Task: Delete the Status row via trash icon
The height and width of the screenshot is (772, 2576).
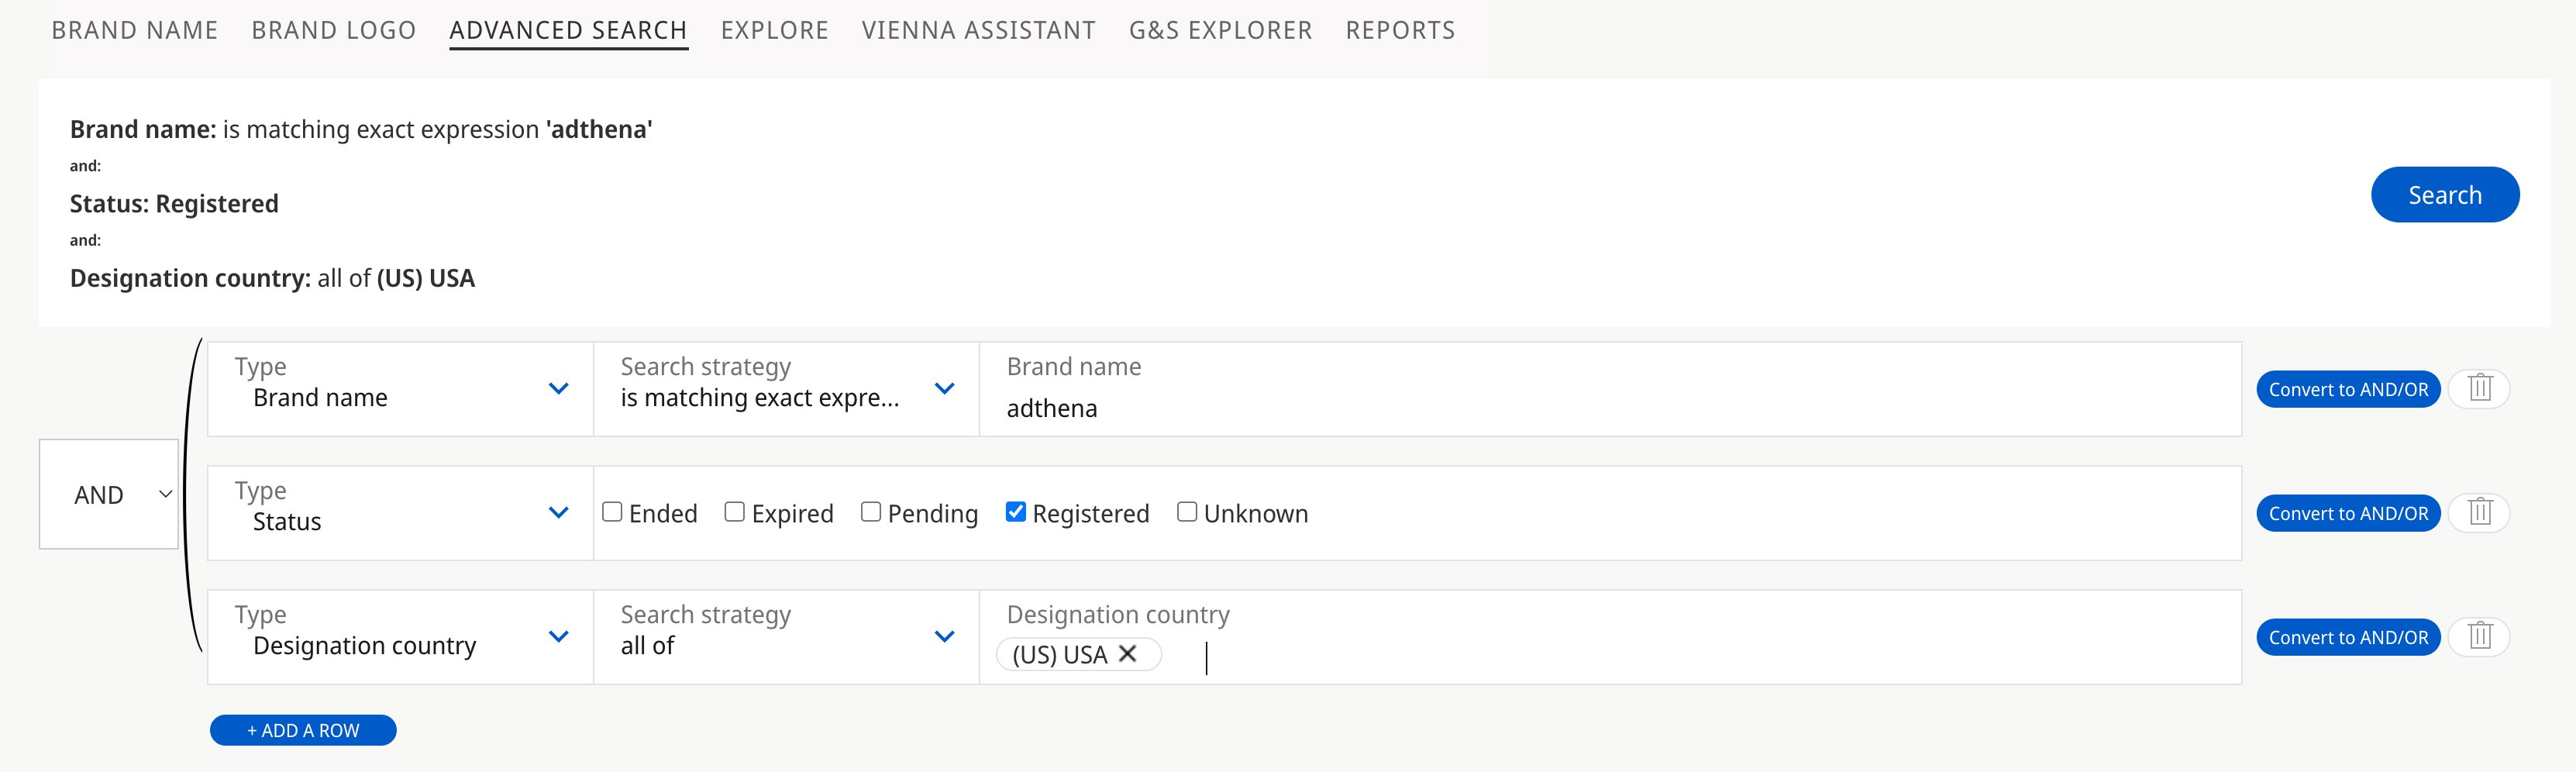Action: coord(2479,512)
